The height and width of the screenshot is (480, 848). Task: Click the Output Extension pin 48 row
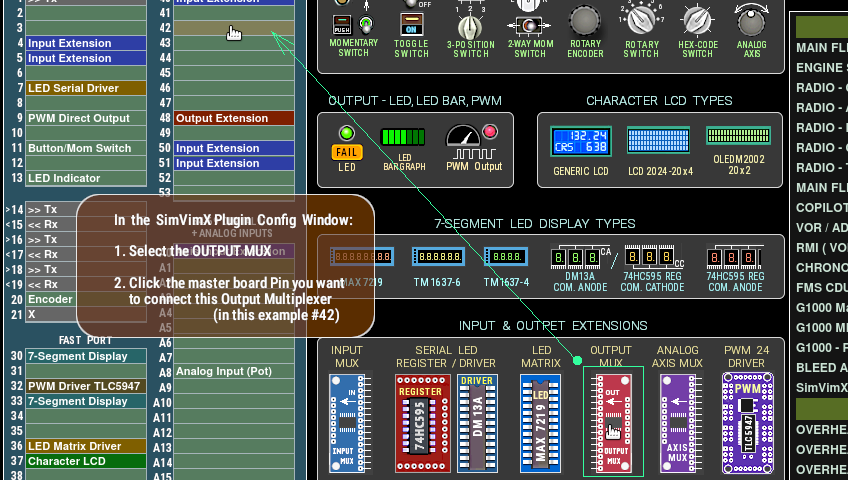click(234, 118)
